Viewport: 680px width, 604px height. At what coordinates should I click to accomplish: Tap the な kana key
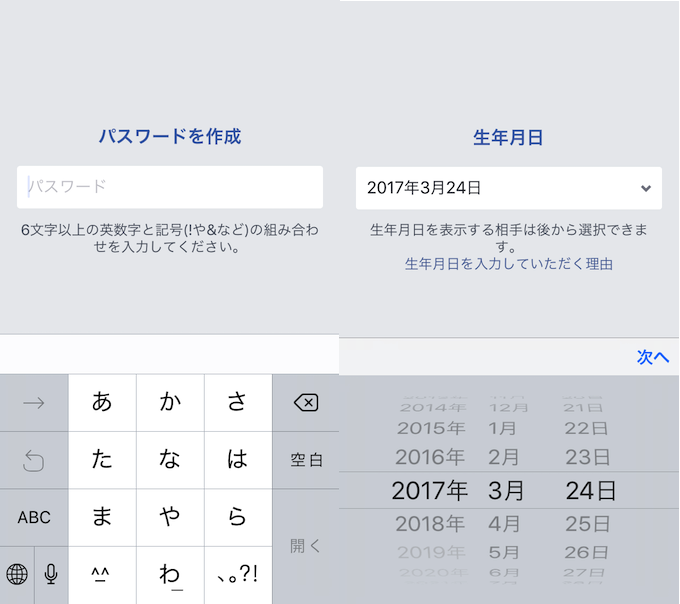[x=170, y=460]
